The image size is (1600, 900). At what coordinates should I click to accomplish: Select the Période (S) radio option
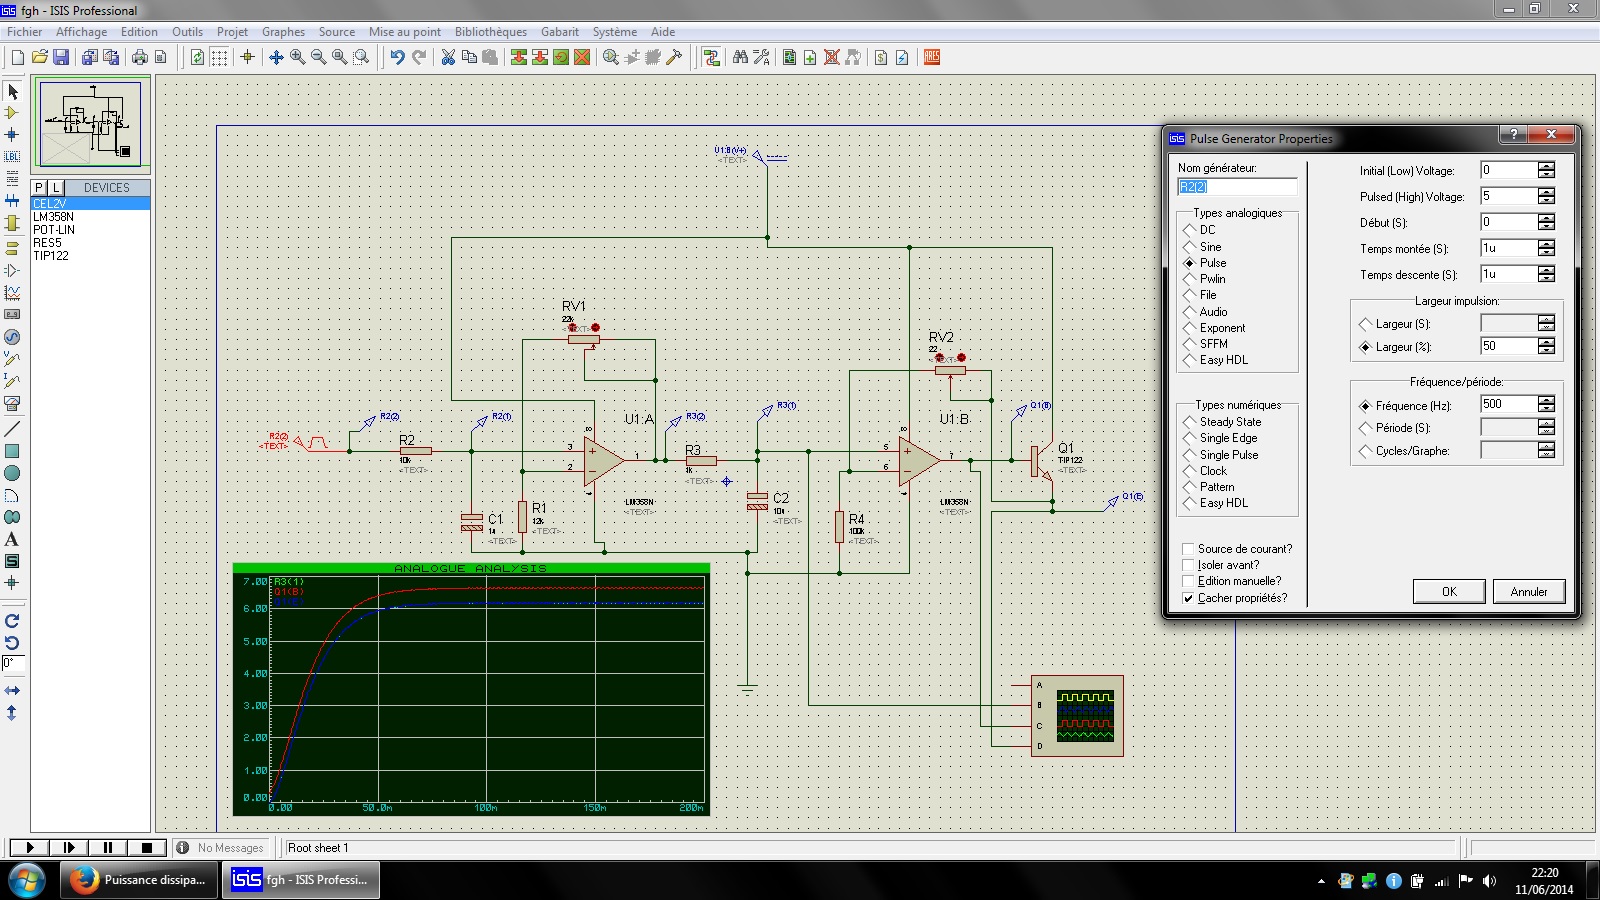[x=1365, y=428]
